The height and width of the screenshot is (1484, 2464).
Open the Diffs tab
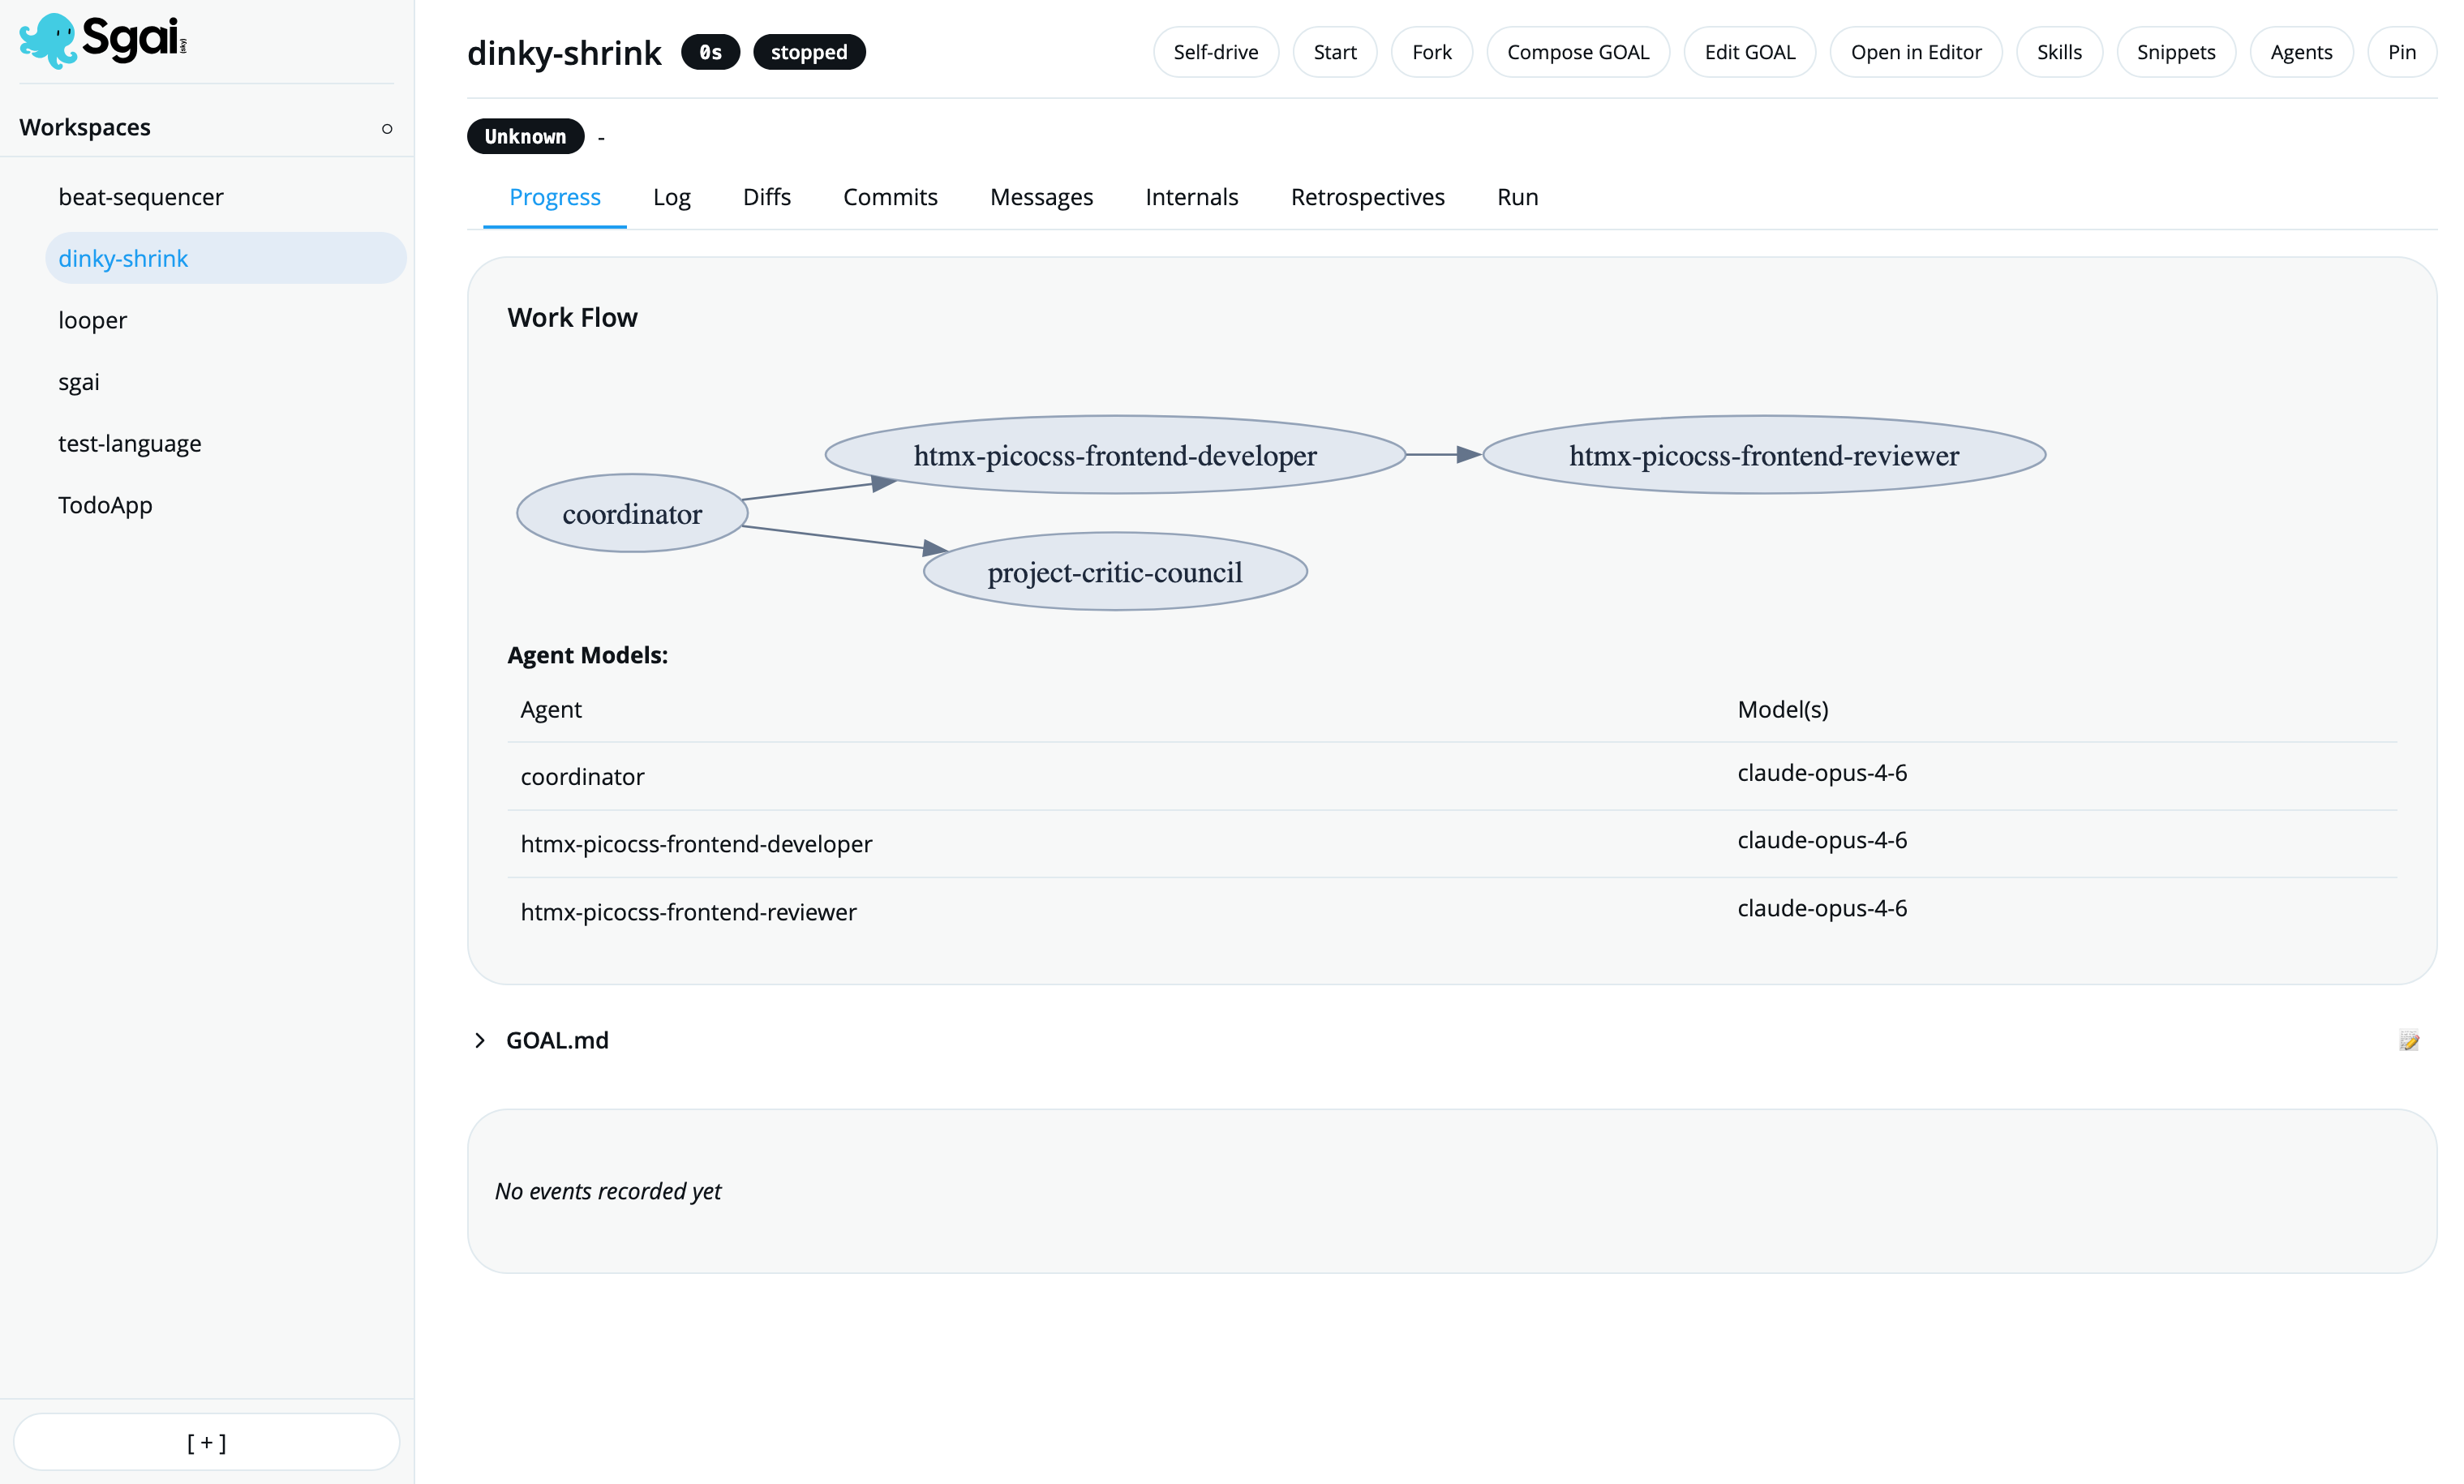(x=766, y=197)
